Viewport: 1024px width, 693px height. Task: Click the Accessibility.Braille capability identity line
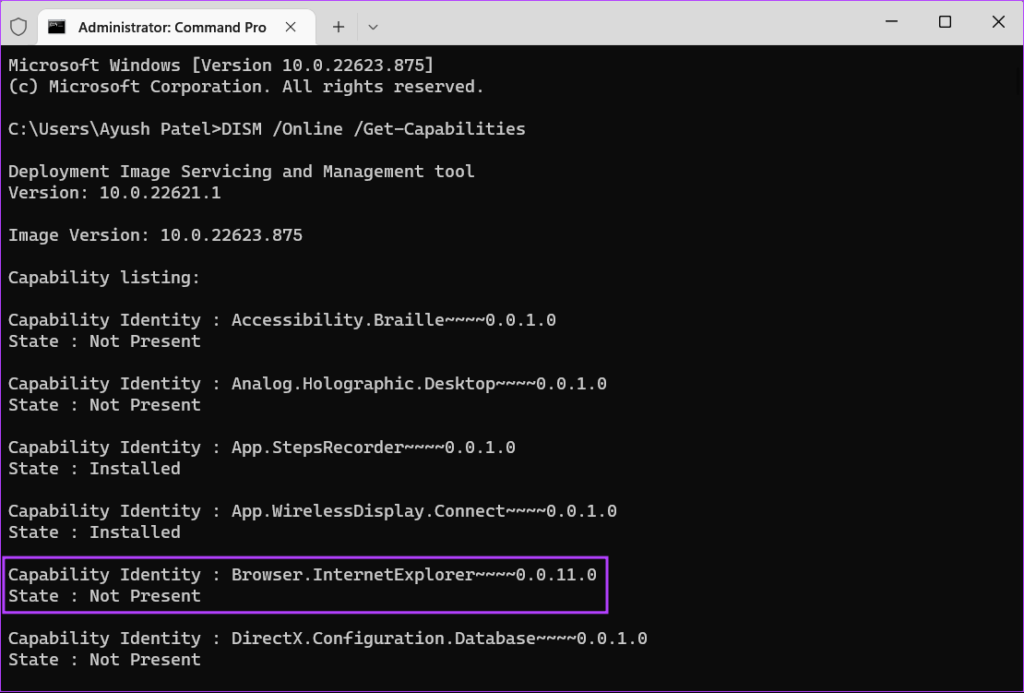click(x=282, y=320)
